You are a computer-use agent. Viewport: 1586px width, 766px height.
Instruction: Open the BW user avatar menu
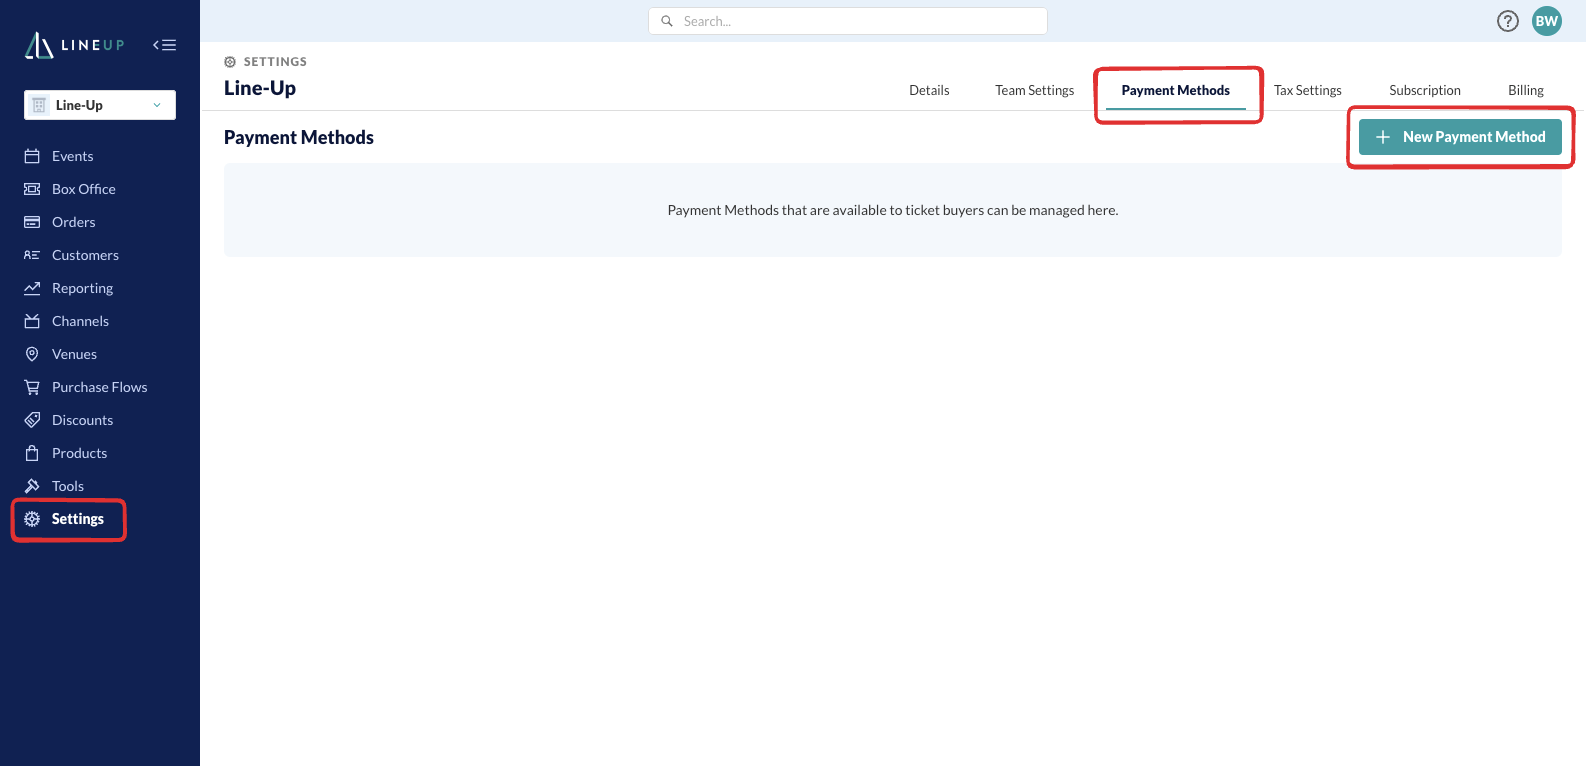click(1547, 21)
